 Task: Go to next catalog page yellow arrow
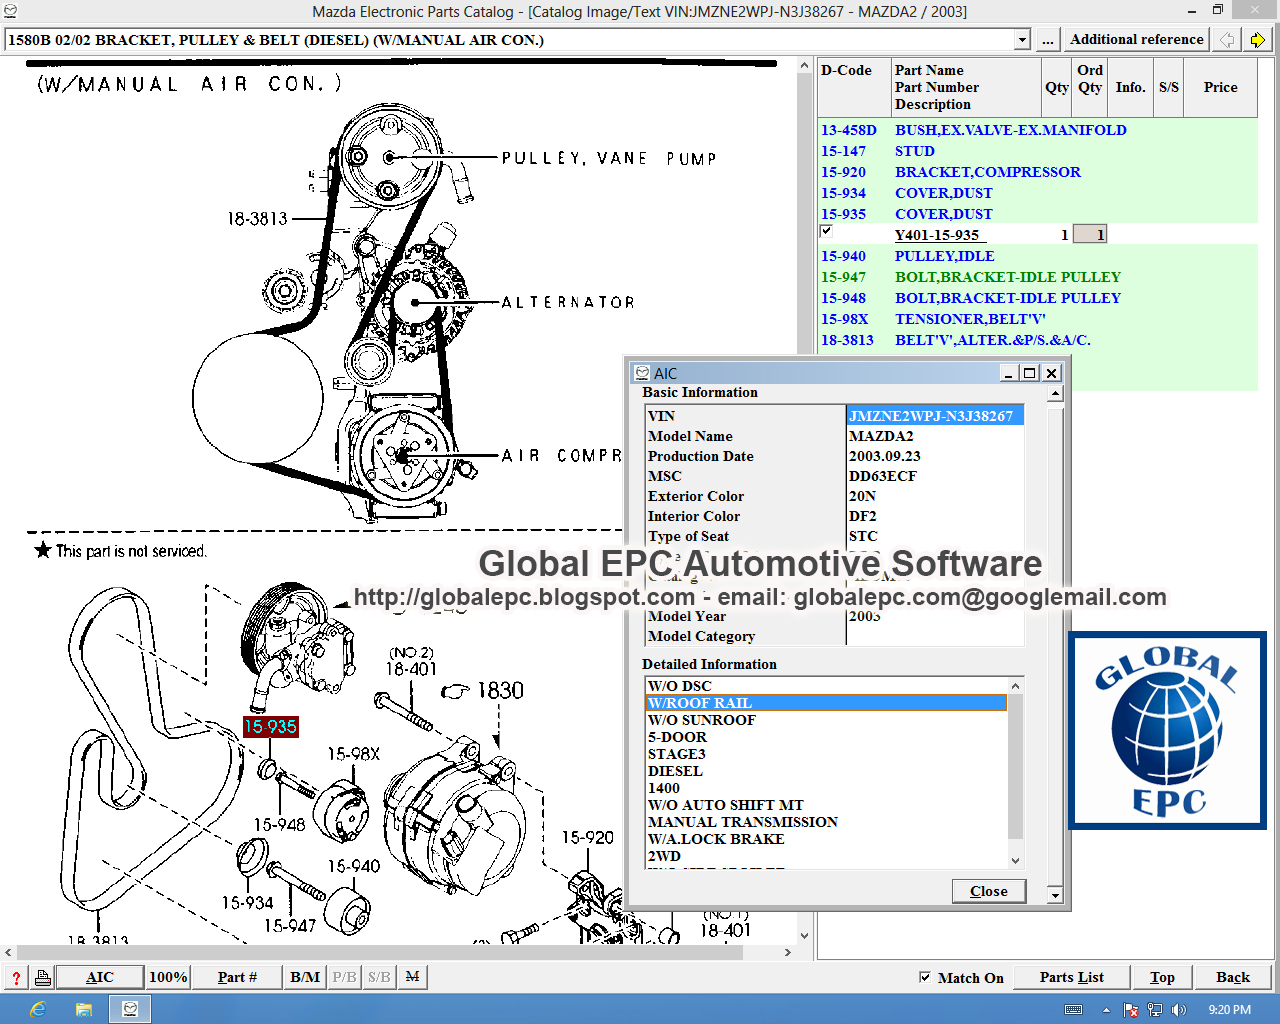(1257, 40)
